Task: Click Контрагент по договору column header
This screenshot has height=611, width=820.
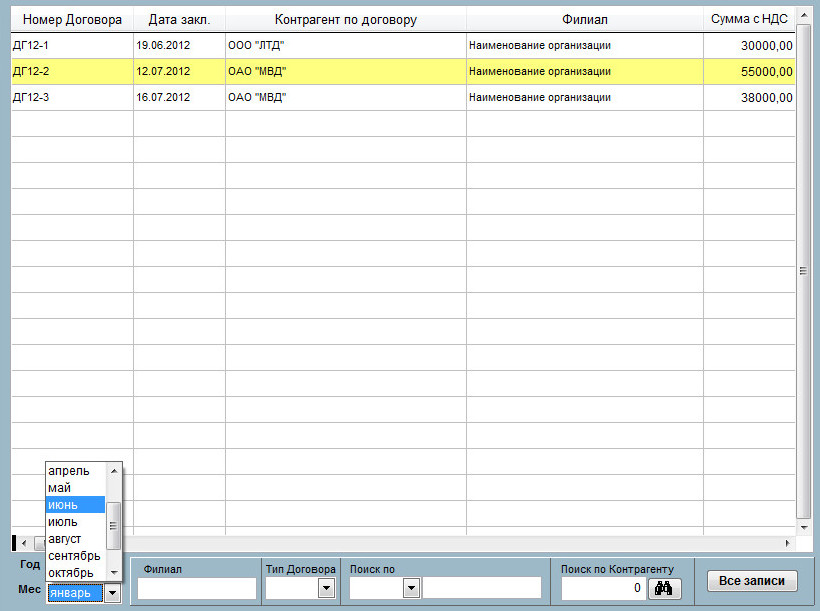Action: [346, 20]
